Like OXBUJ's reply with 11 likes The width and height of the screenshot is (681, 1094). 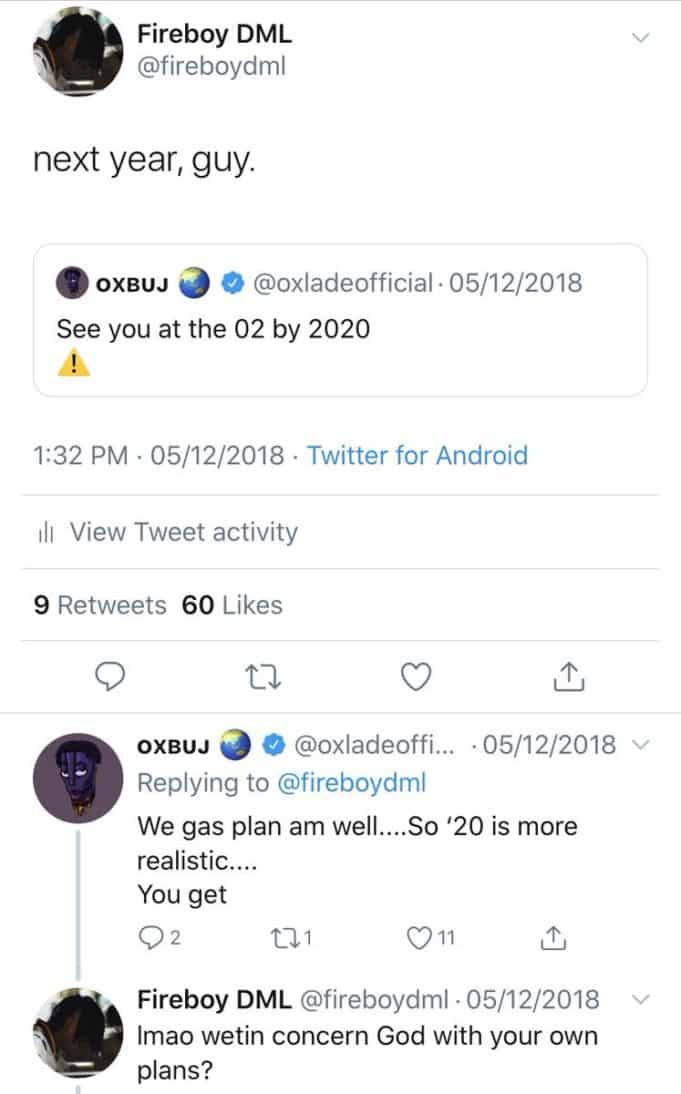(x=421, y=938)
